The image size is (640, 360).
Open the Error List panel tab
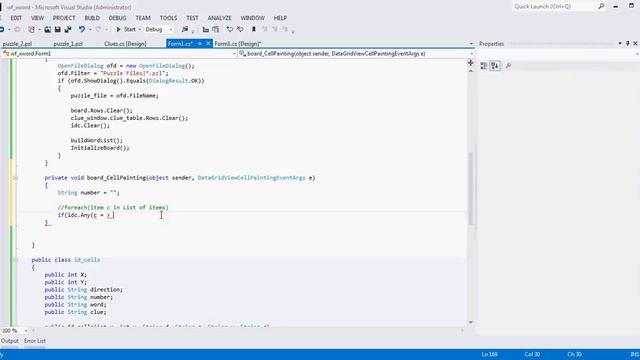pos(35,341)
